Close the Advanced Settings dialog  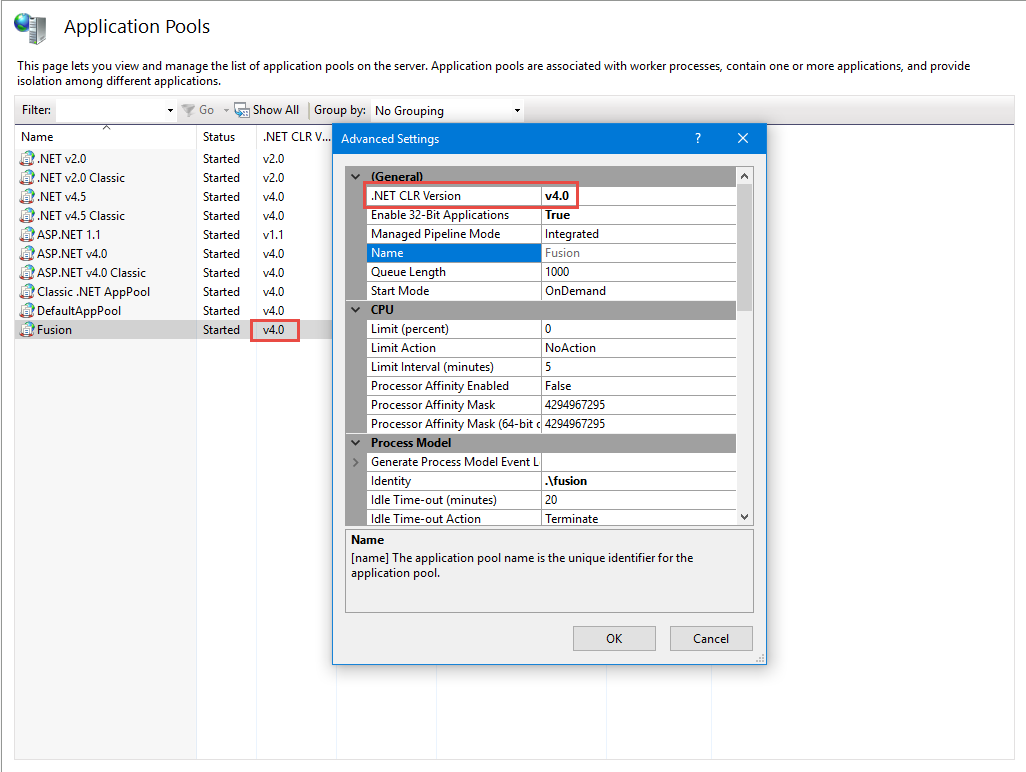tap(743, 138)
